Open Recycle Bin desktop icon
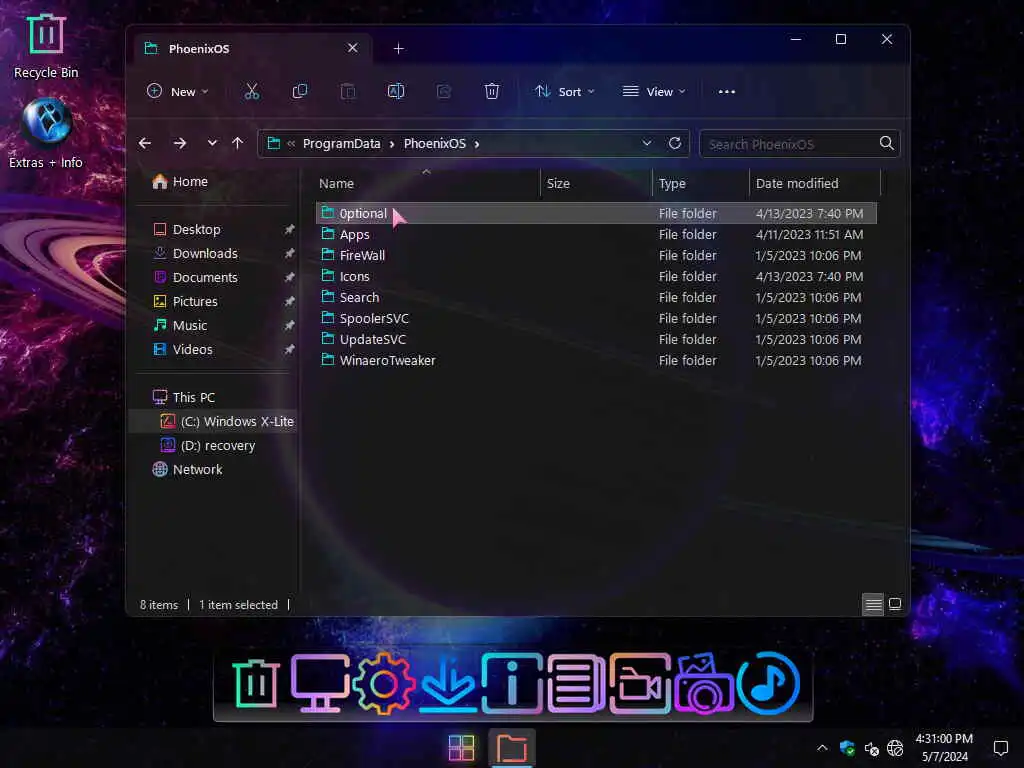This screenshot has width=1024, height=768. coord(46,46)
